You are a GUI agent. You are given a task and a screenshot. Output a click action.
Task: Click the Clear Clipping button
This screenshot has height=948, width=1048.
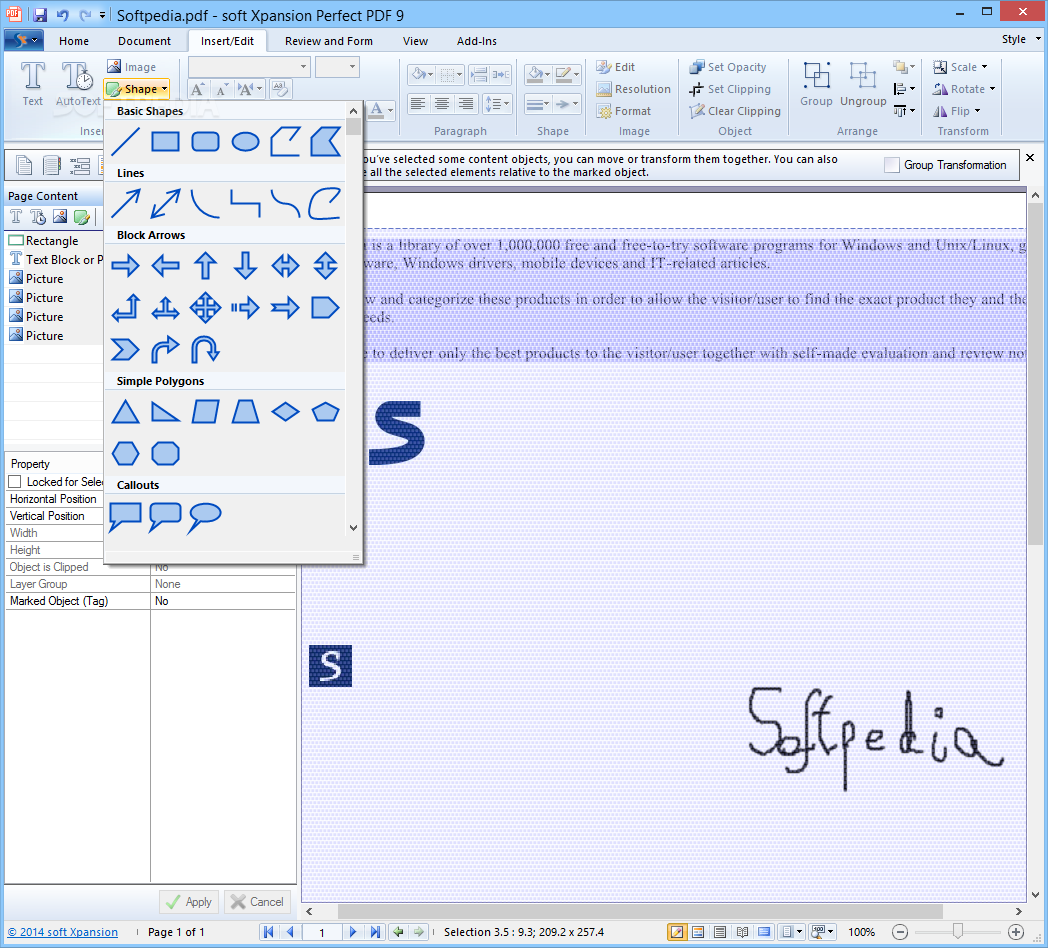tap(735, 111)
